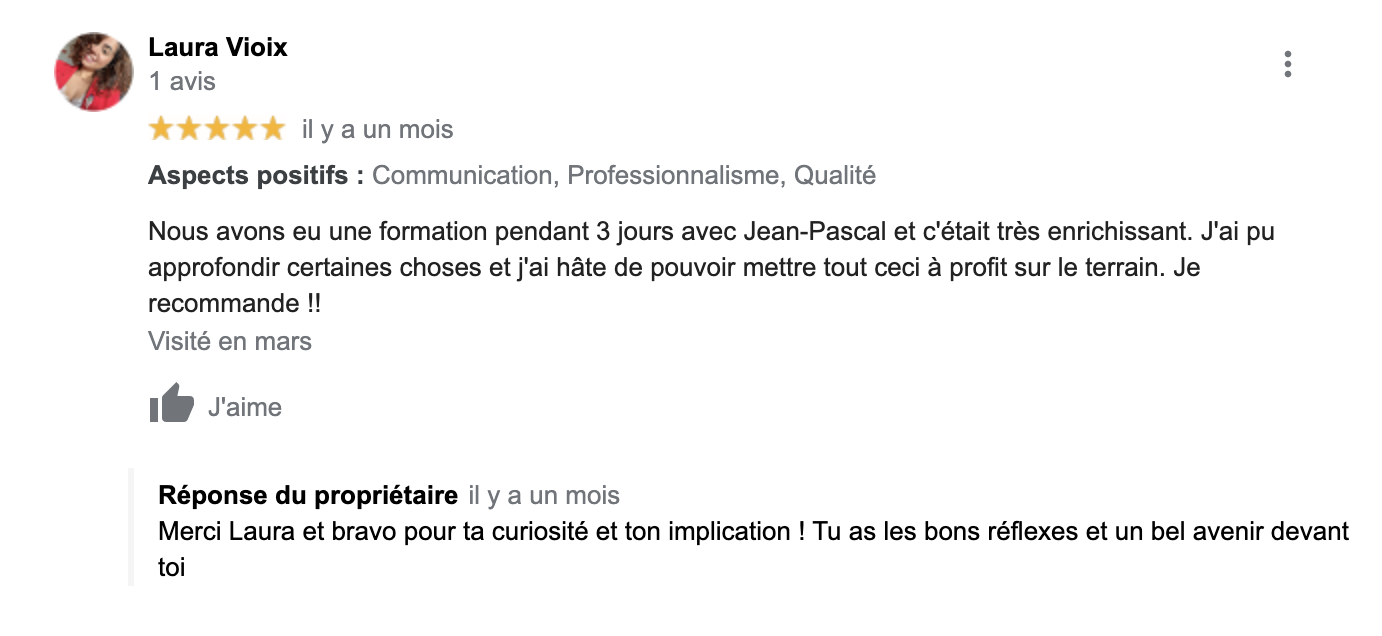Open the Laura Vioix reviewer name link
The width and height of the screenshot is (1382, 636).
[218, 47]
